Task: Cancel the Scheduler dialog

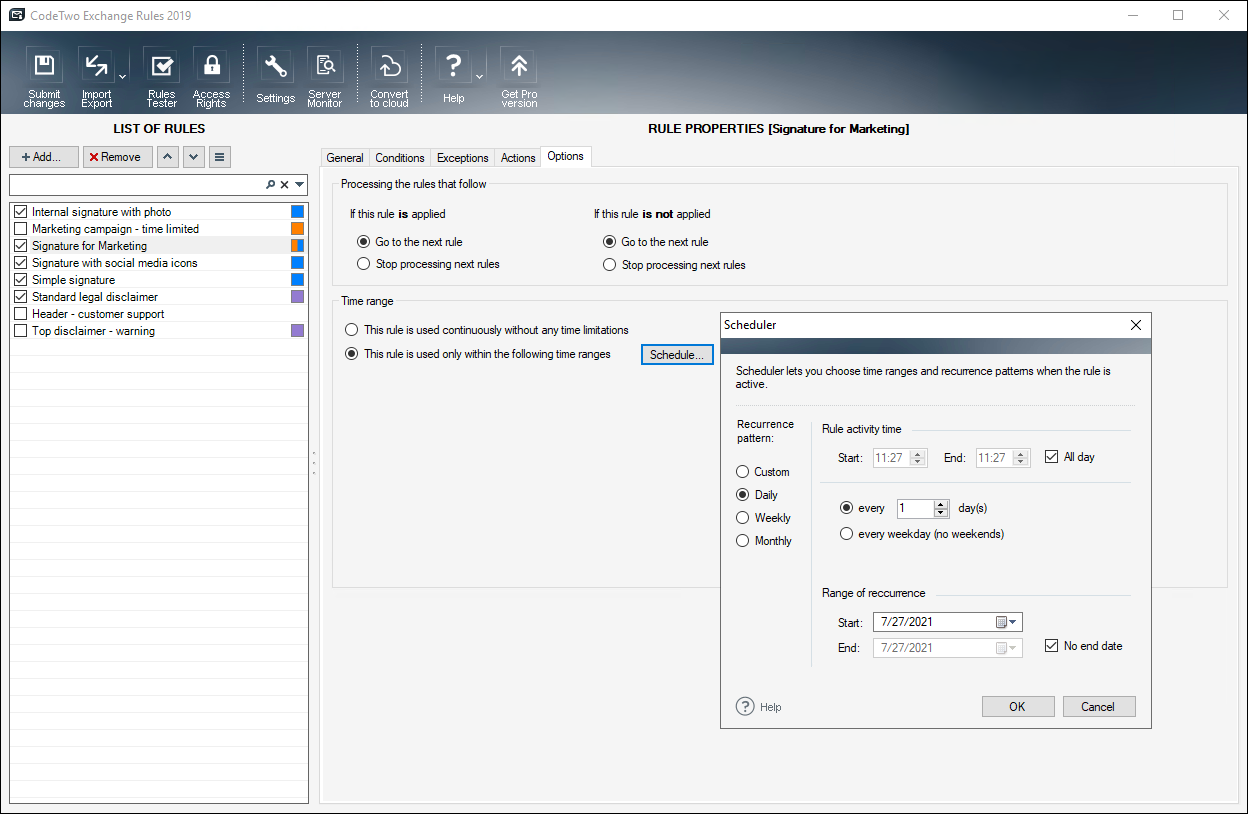Action: [x=1098, y=707]
